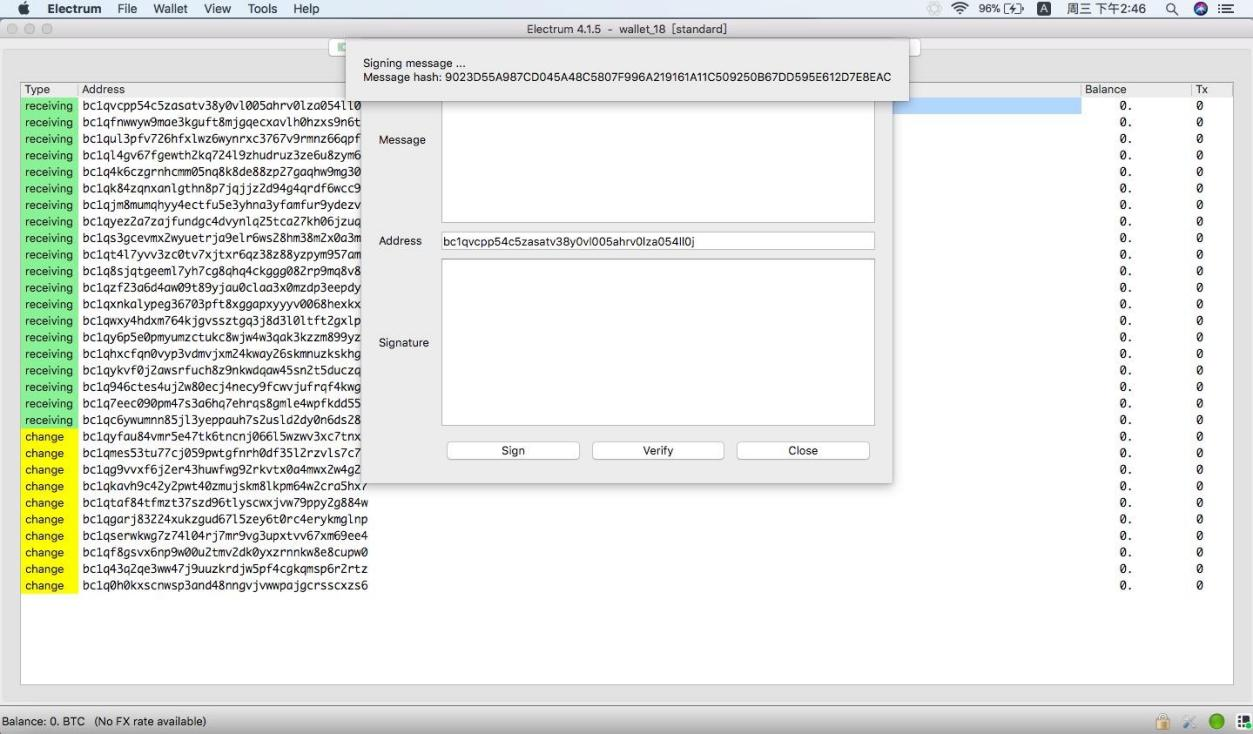This screenshot has width=1253, height=734.
Task: Open Spotlight search
Action: coord(1171,9)
